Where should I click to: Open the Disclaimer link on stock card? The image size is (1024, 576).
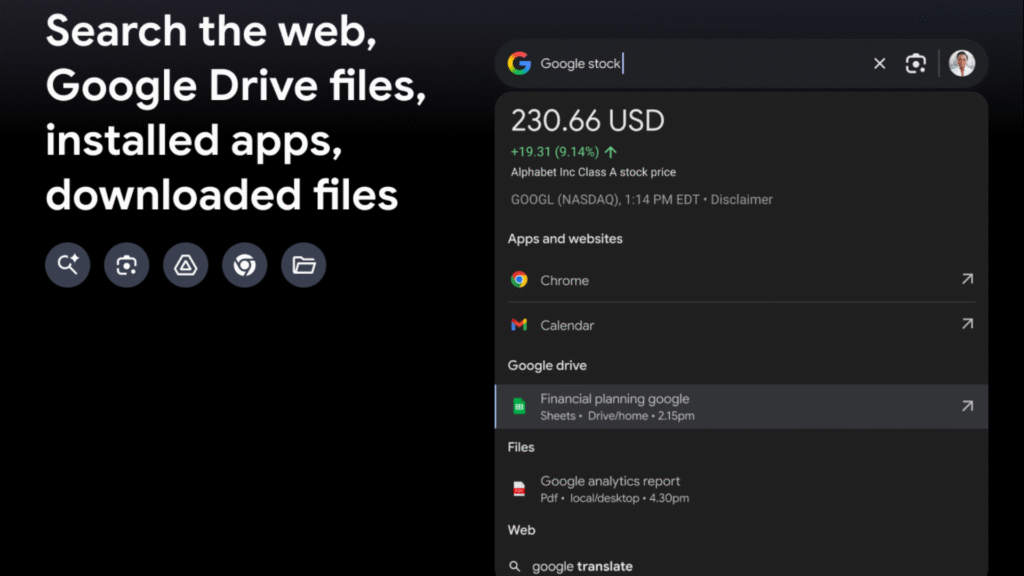tap(741, 199)
